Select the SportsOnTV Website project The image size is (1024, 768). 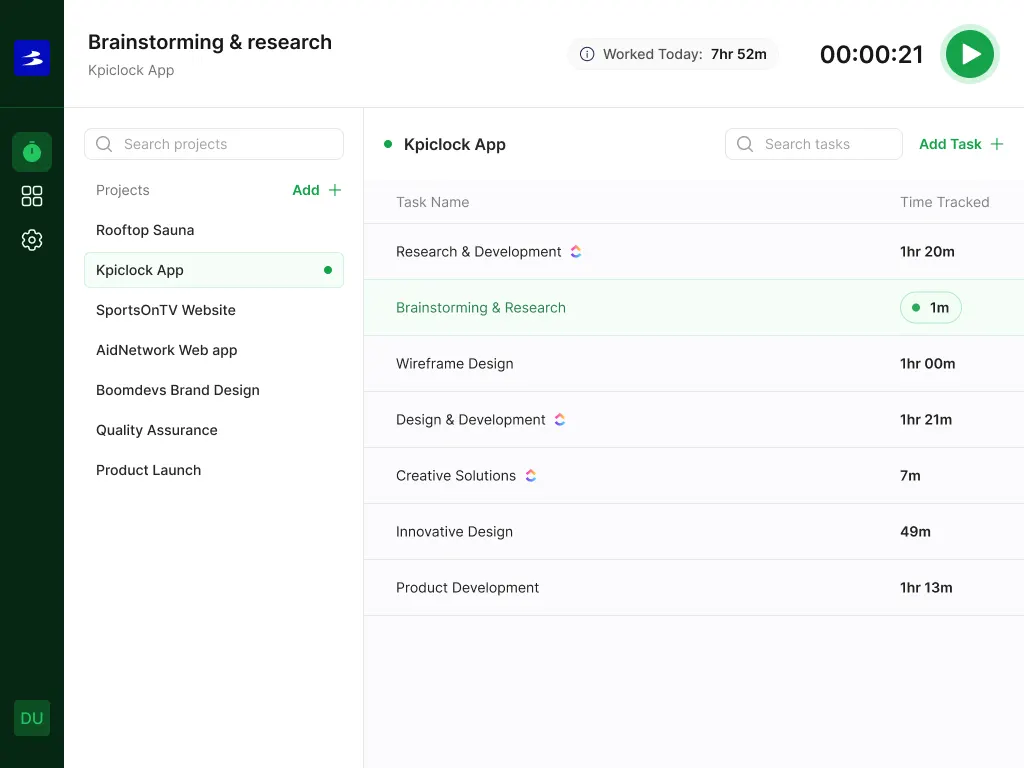point(214,310)
